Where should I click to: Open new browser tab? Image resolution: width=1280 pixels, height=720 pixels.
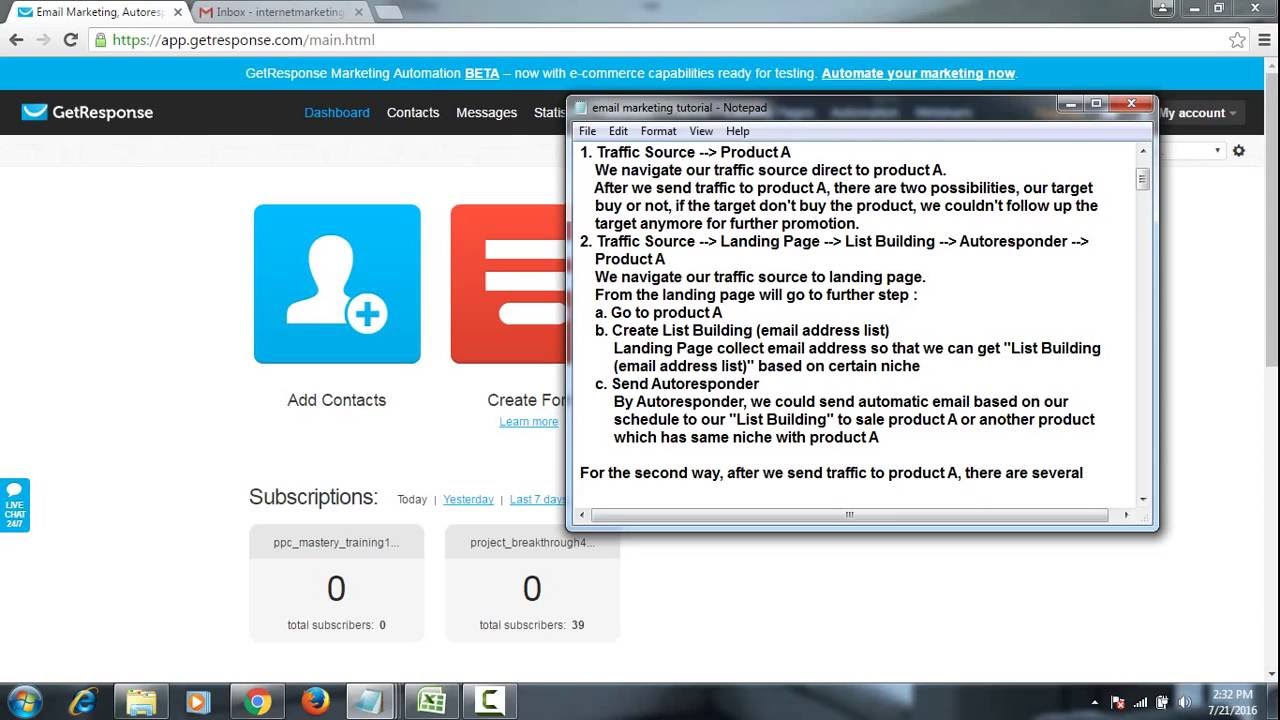388,13
